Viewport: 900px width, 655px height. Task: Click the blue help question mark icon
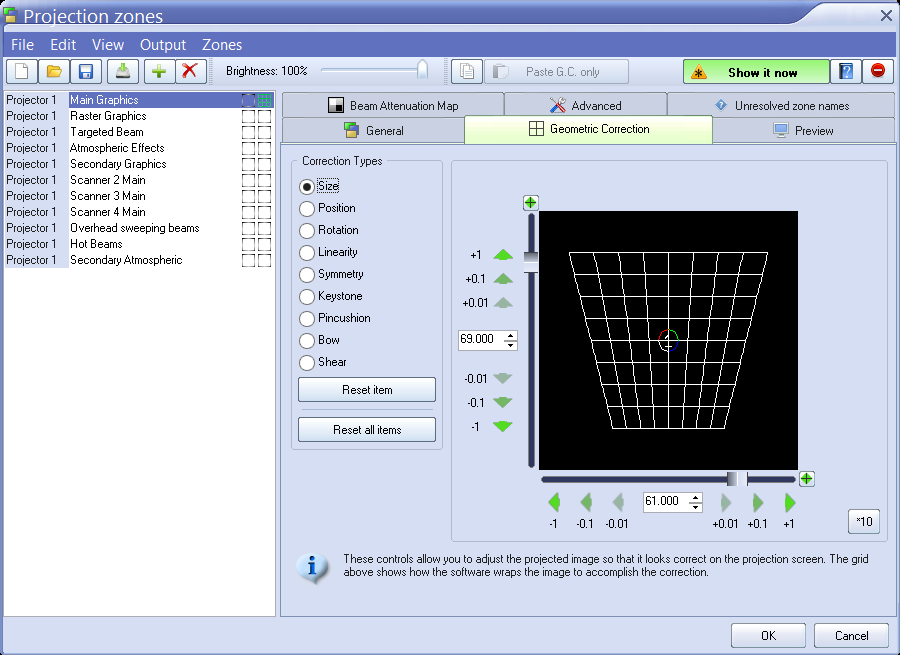point(846,71)
